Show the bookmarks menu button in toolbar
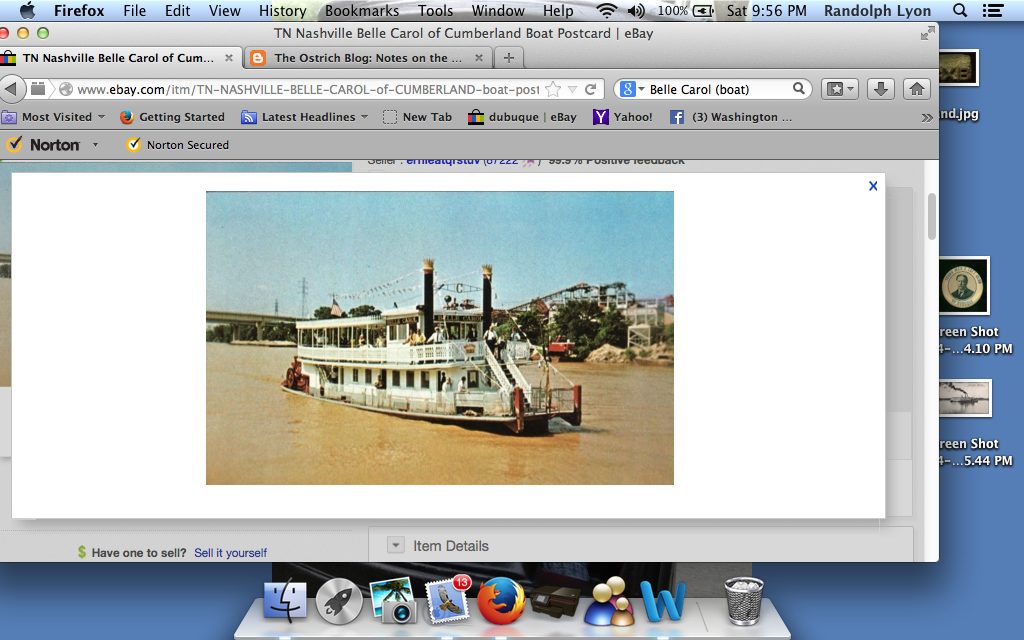Screen dimensions: 1024x640 coord(840,89)
